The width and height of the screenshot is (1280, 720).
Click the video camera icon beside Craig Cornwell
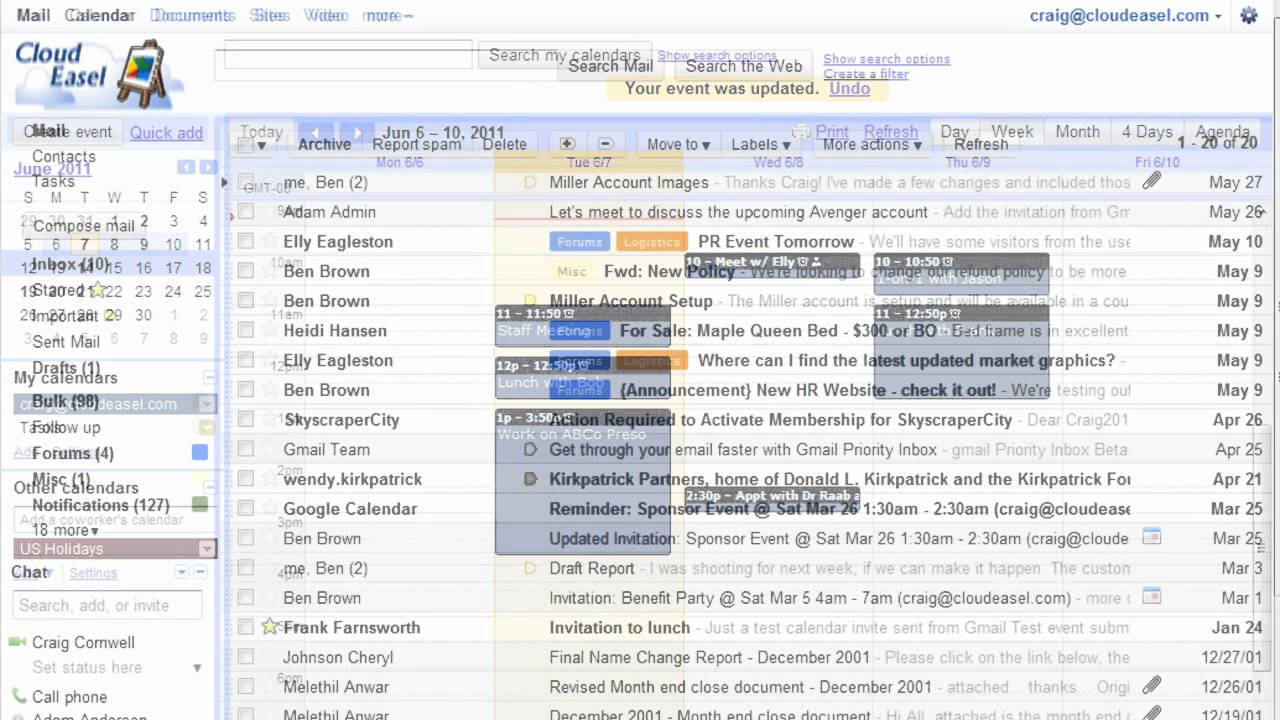point(17,642)
